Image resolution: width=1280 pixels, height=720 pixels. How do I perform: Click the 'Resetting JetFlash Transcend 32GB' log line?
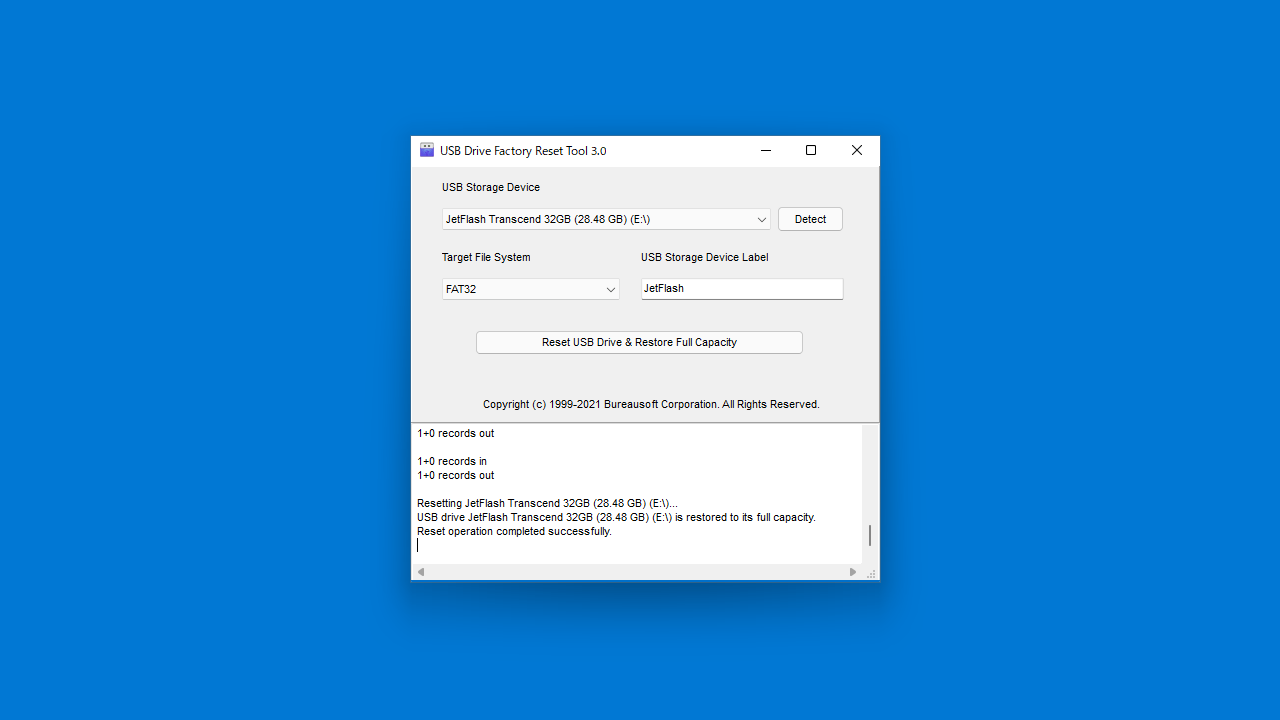click(547, 503)
